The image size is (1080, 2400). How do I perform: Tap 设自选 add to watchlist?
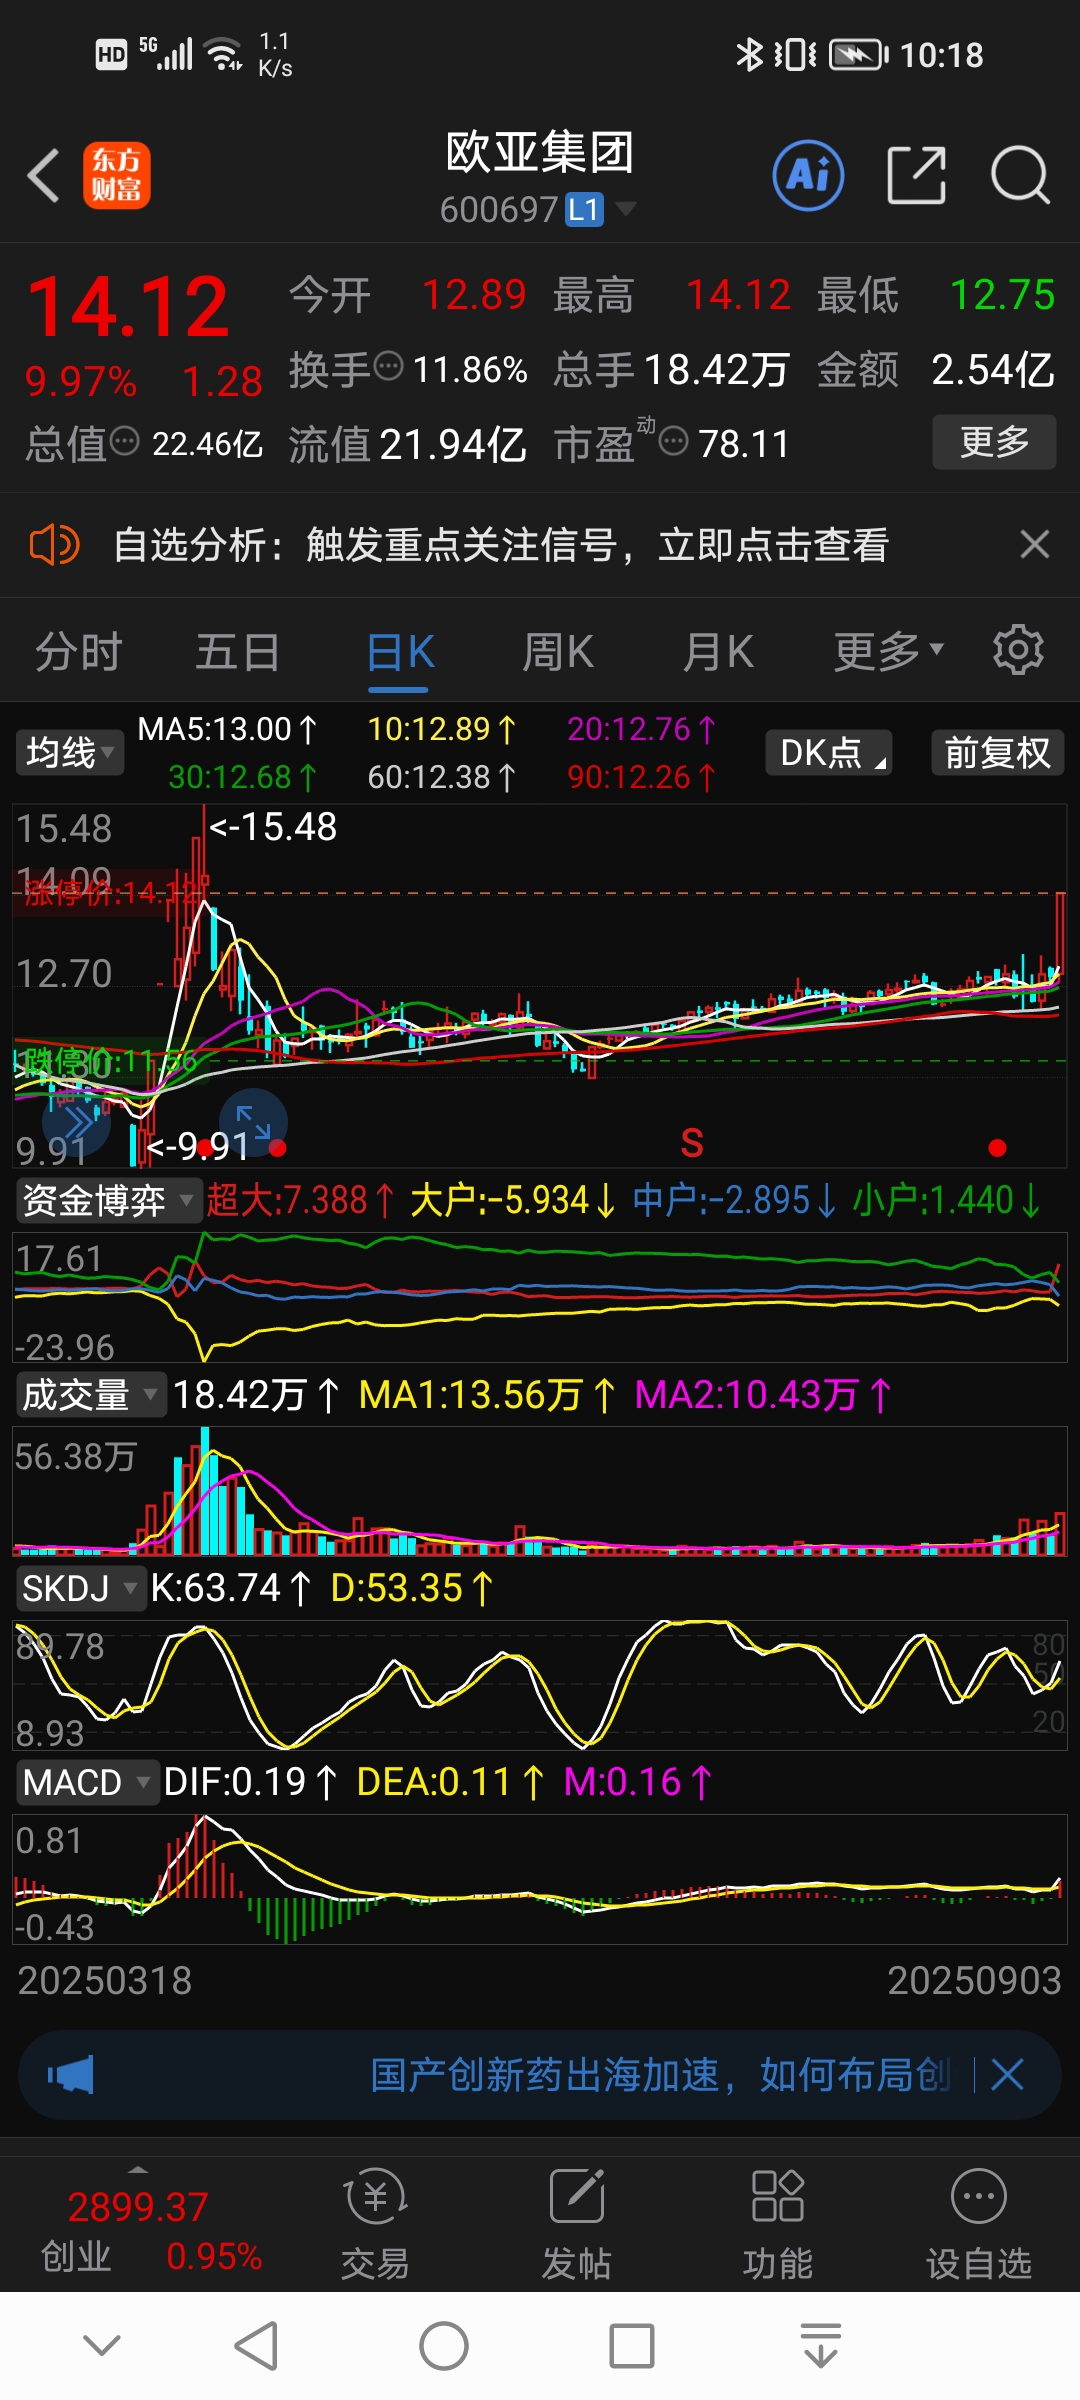point(979,2222)
